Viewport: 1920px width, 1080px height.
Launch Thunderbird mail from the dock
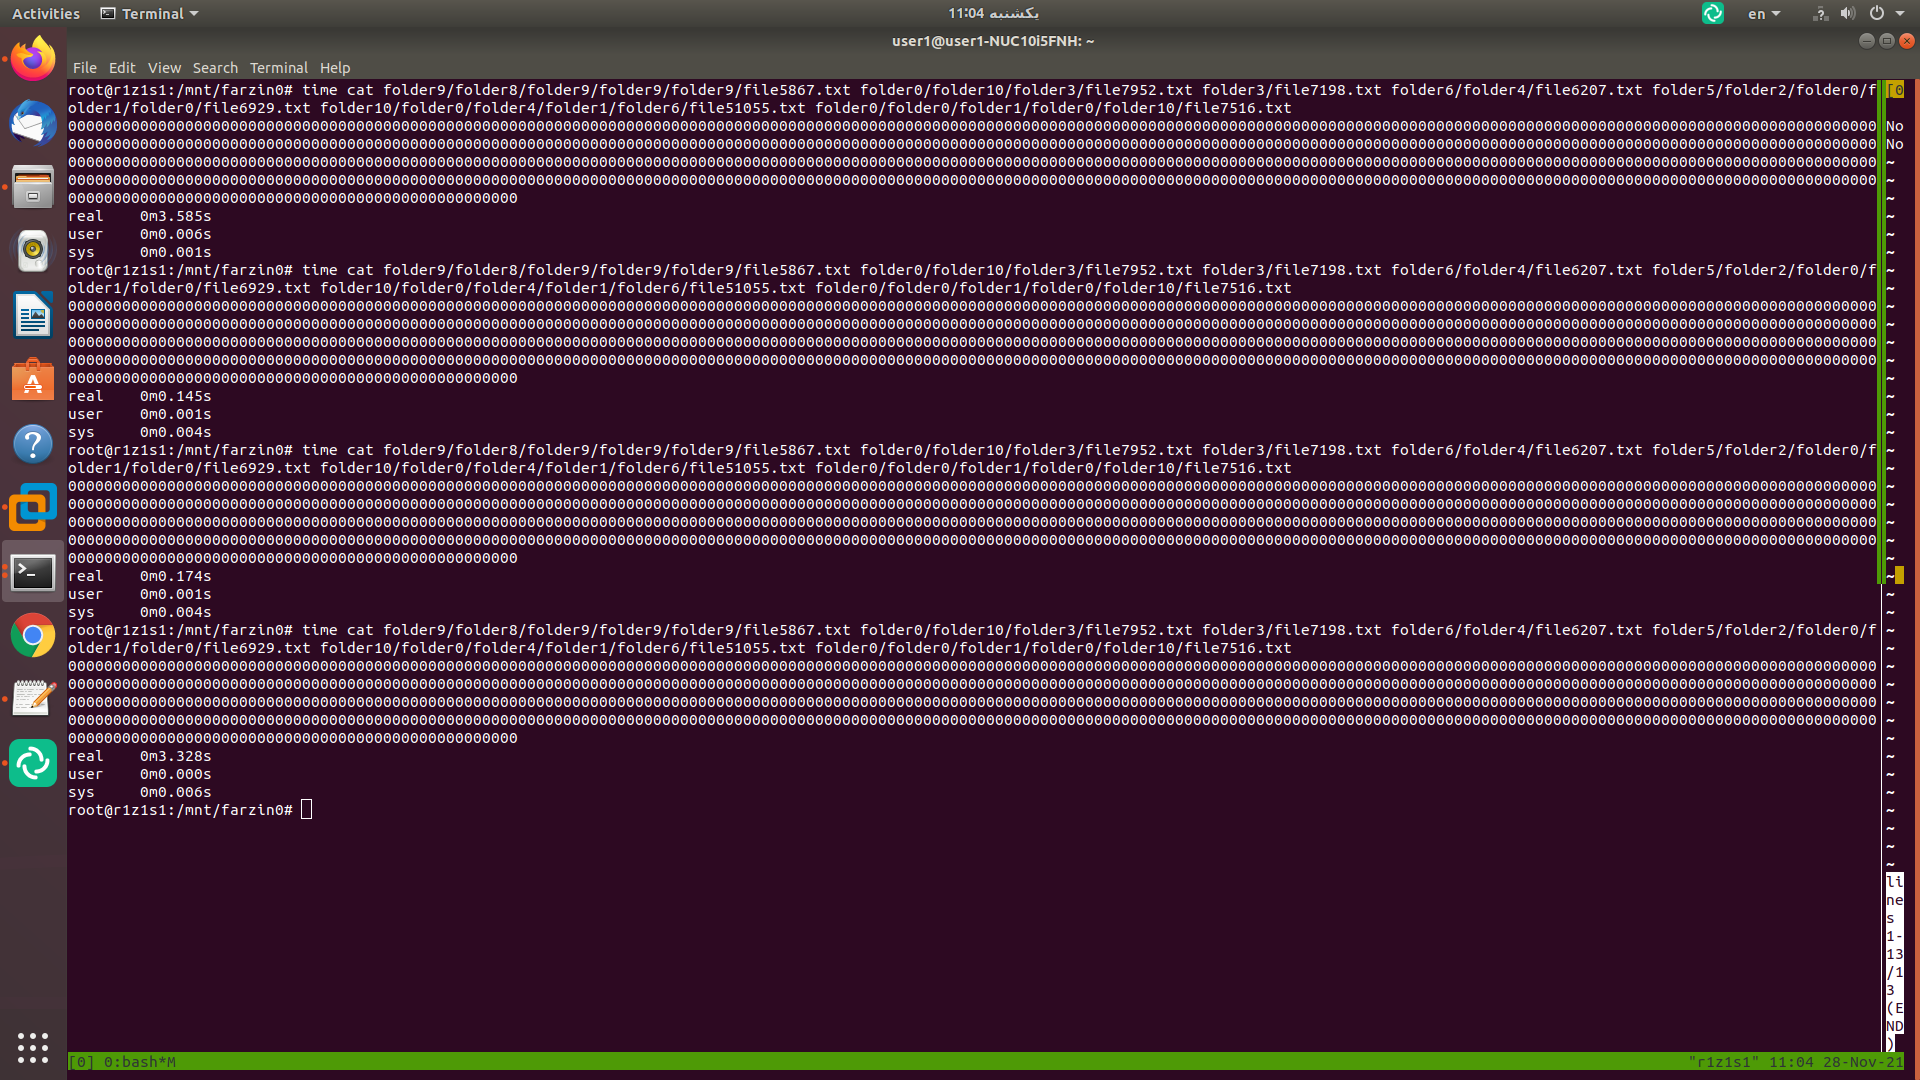point(33,123)
